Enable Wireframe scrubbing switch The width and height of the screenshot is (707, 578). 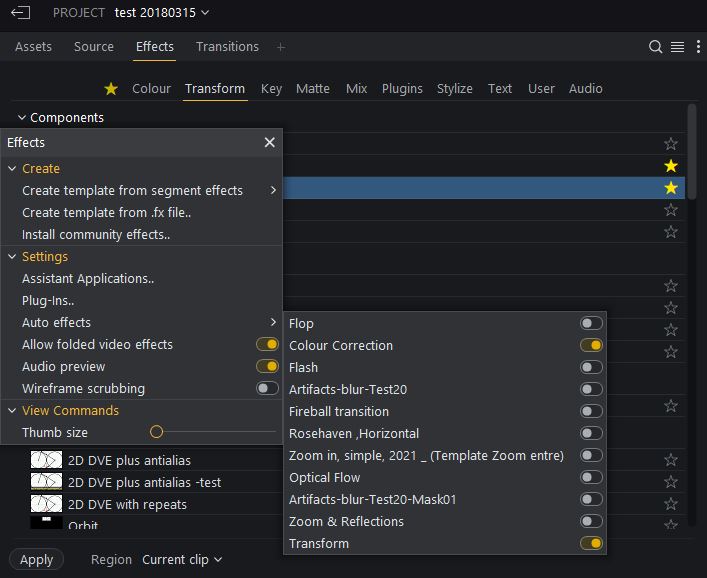click(x=267, y=388)
